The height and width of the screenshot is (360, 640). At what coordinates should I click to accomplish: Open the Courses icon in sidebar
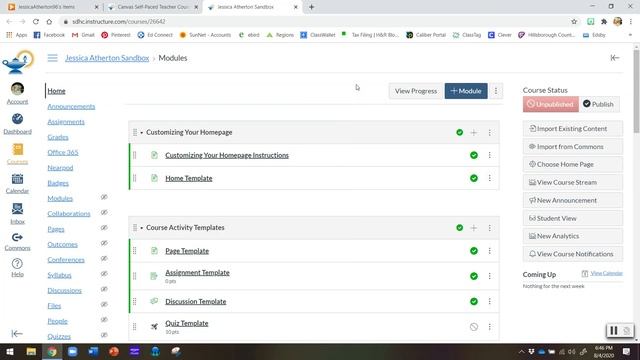coord(18,149)
